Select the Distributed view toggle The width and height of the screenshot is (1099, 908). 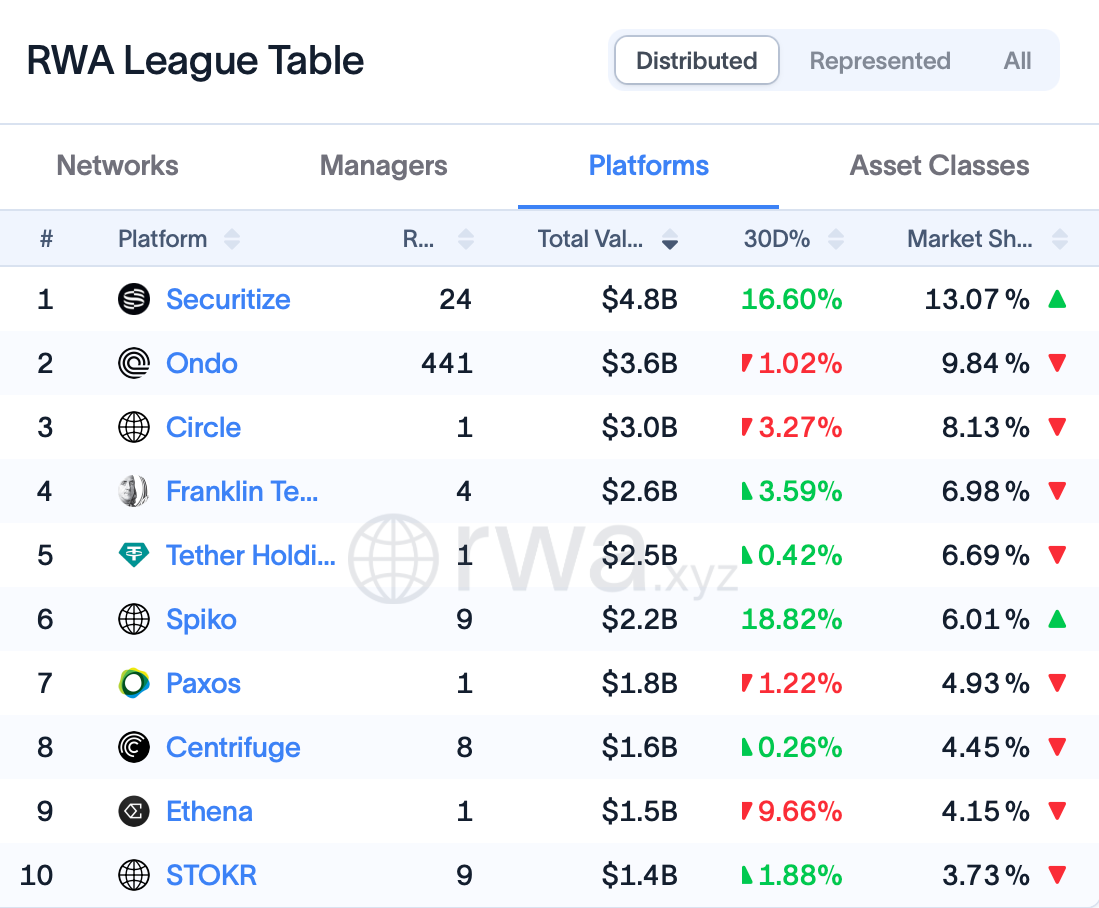[697, 60]
